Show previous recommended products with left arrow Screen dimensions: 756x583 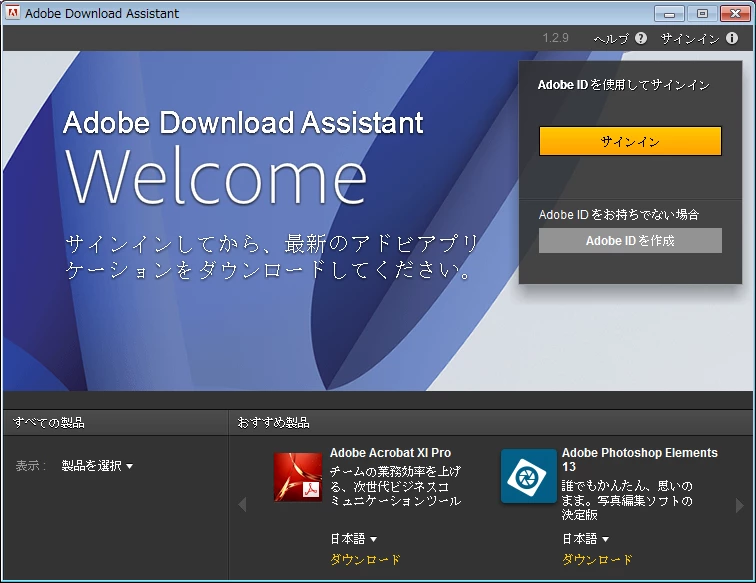click(x=242, y=505)
